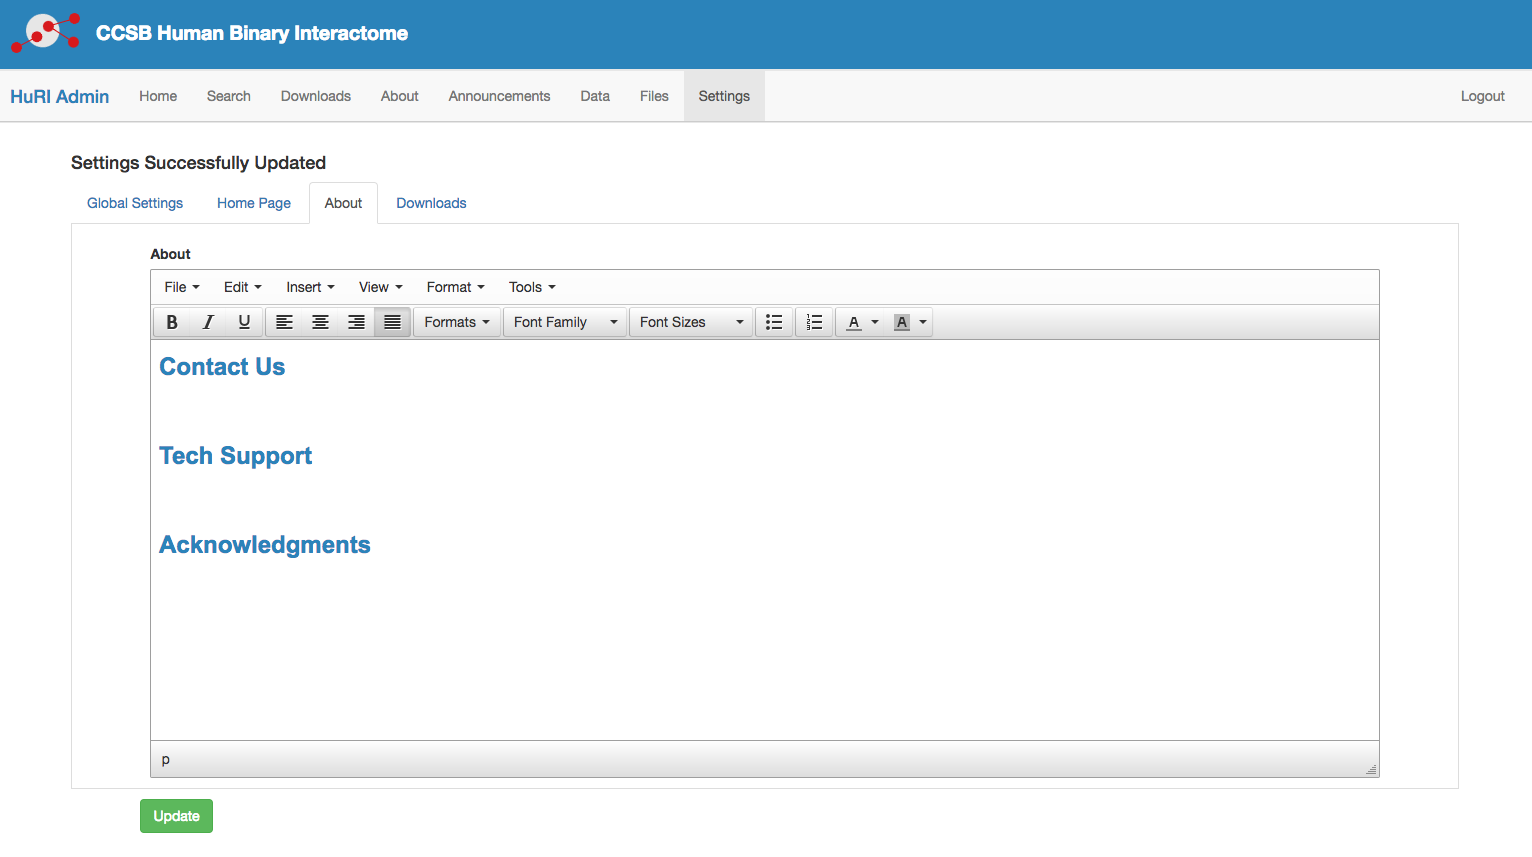Open text color picker arrow
Screen dimensions: 1532x857
875,322
